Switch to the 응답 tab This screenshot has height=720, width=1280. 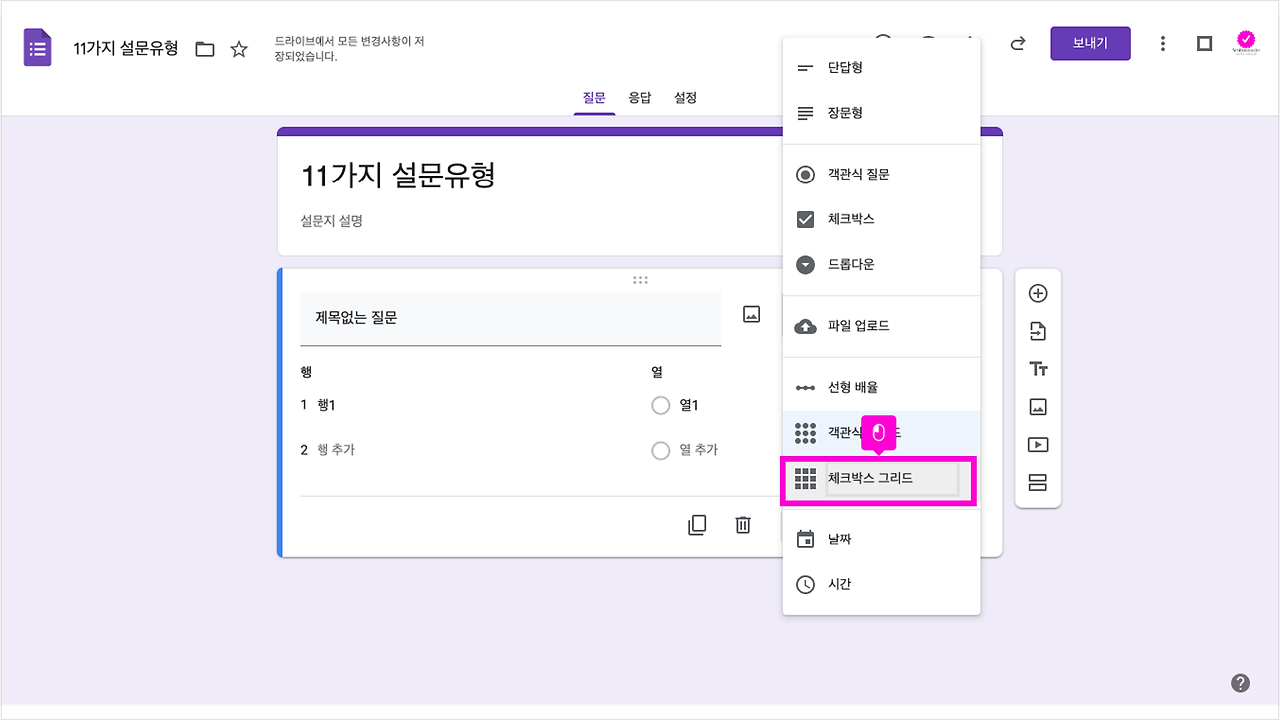640,97
